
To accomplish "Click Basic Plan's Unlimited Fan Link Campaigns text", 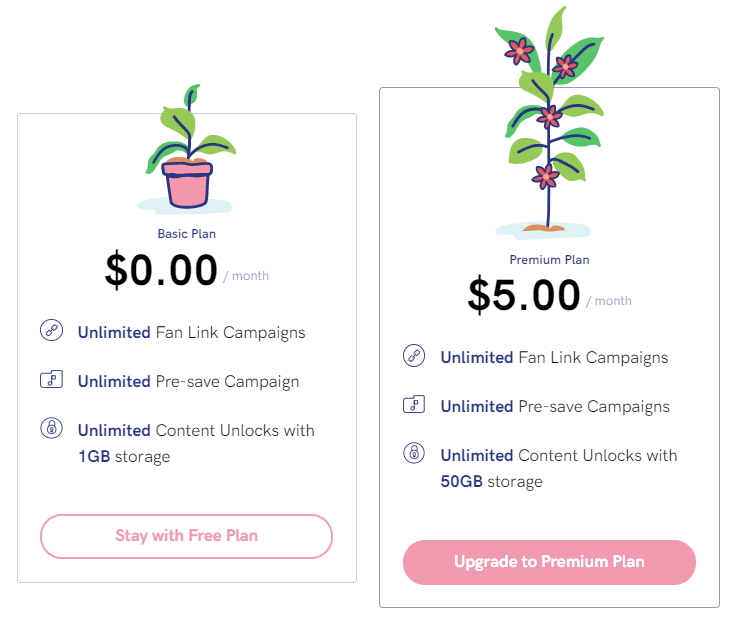I will [191, 332].
